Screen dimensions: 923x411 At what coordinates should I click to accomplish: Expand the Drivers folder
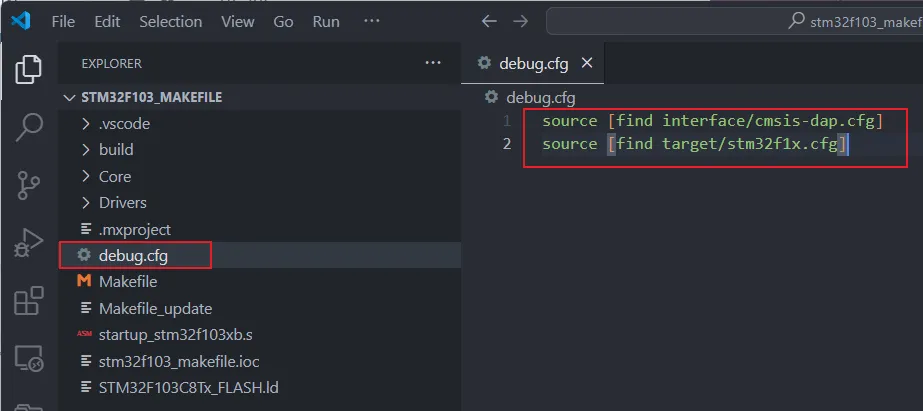(x=122, y=203)
